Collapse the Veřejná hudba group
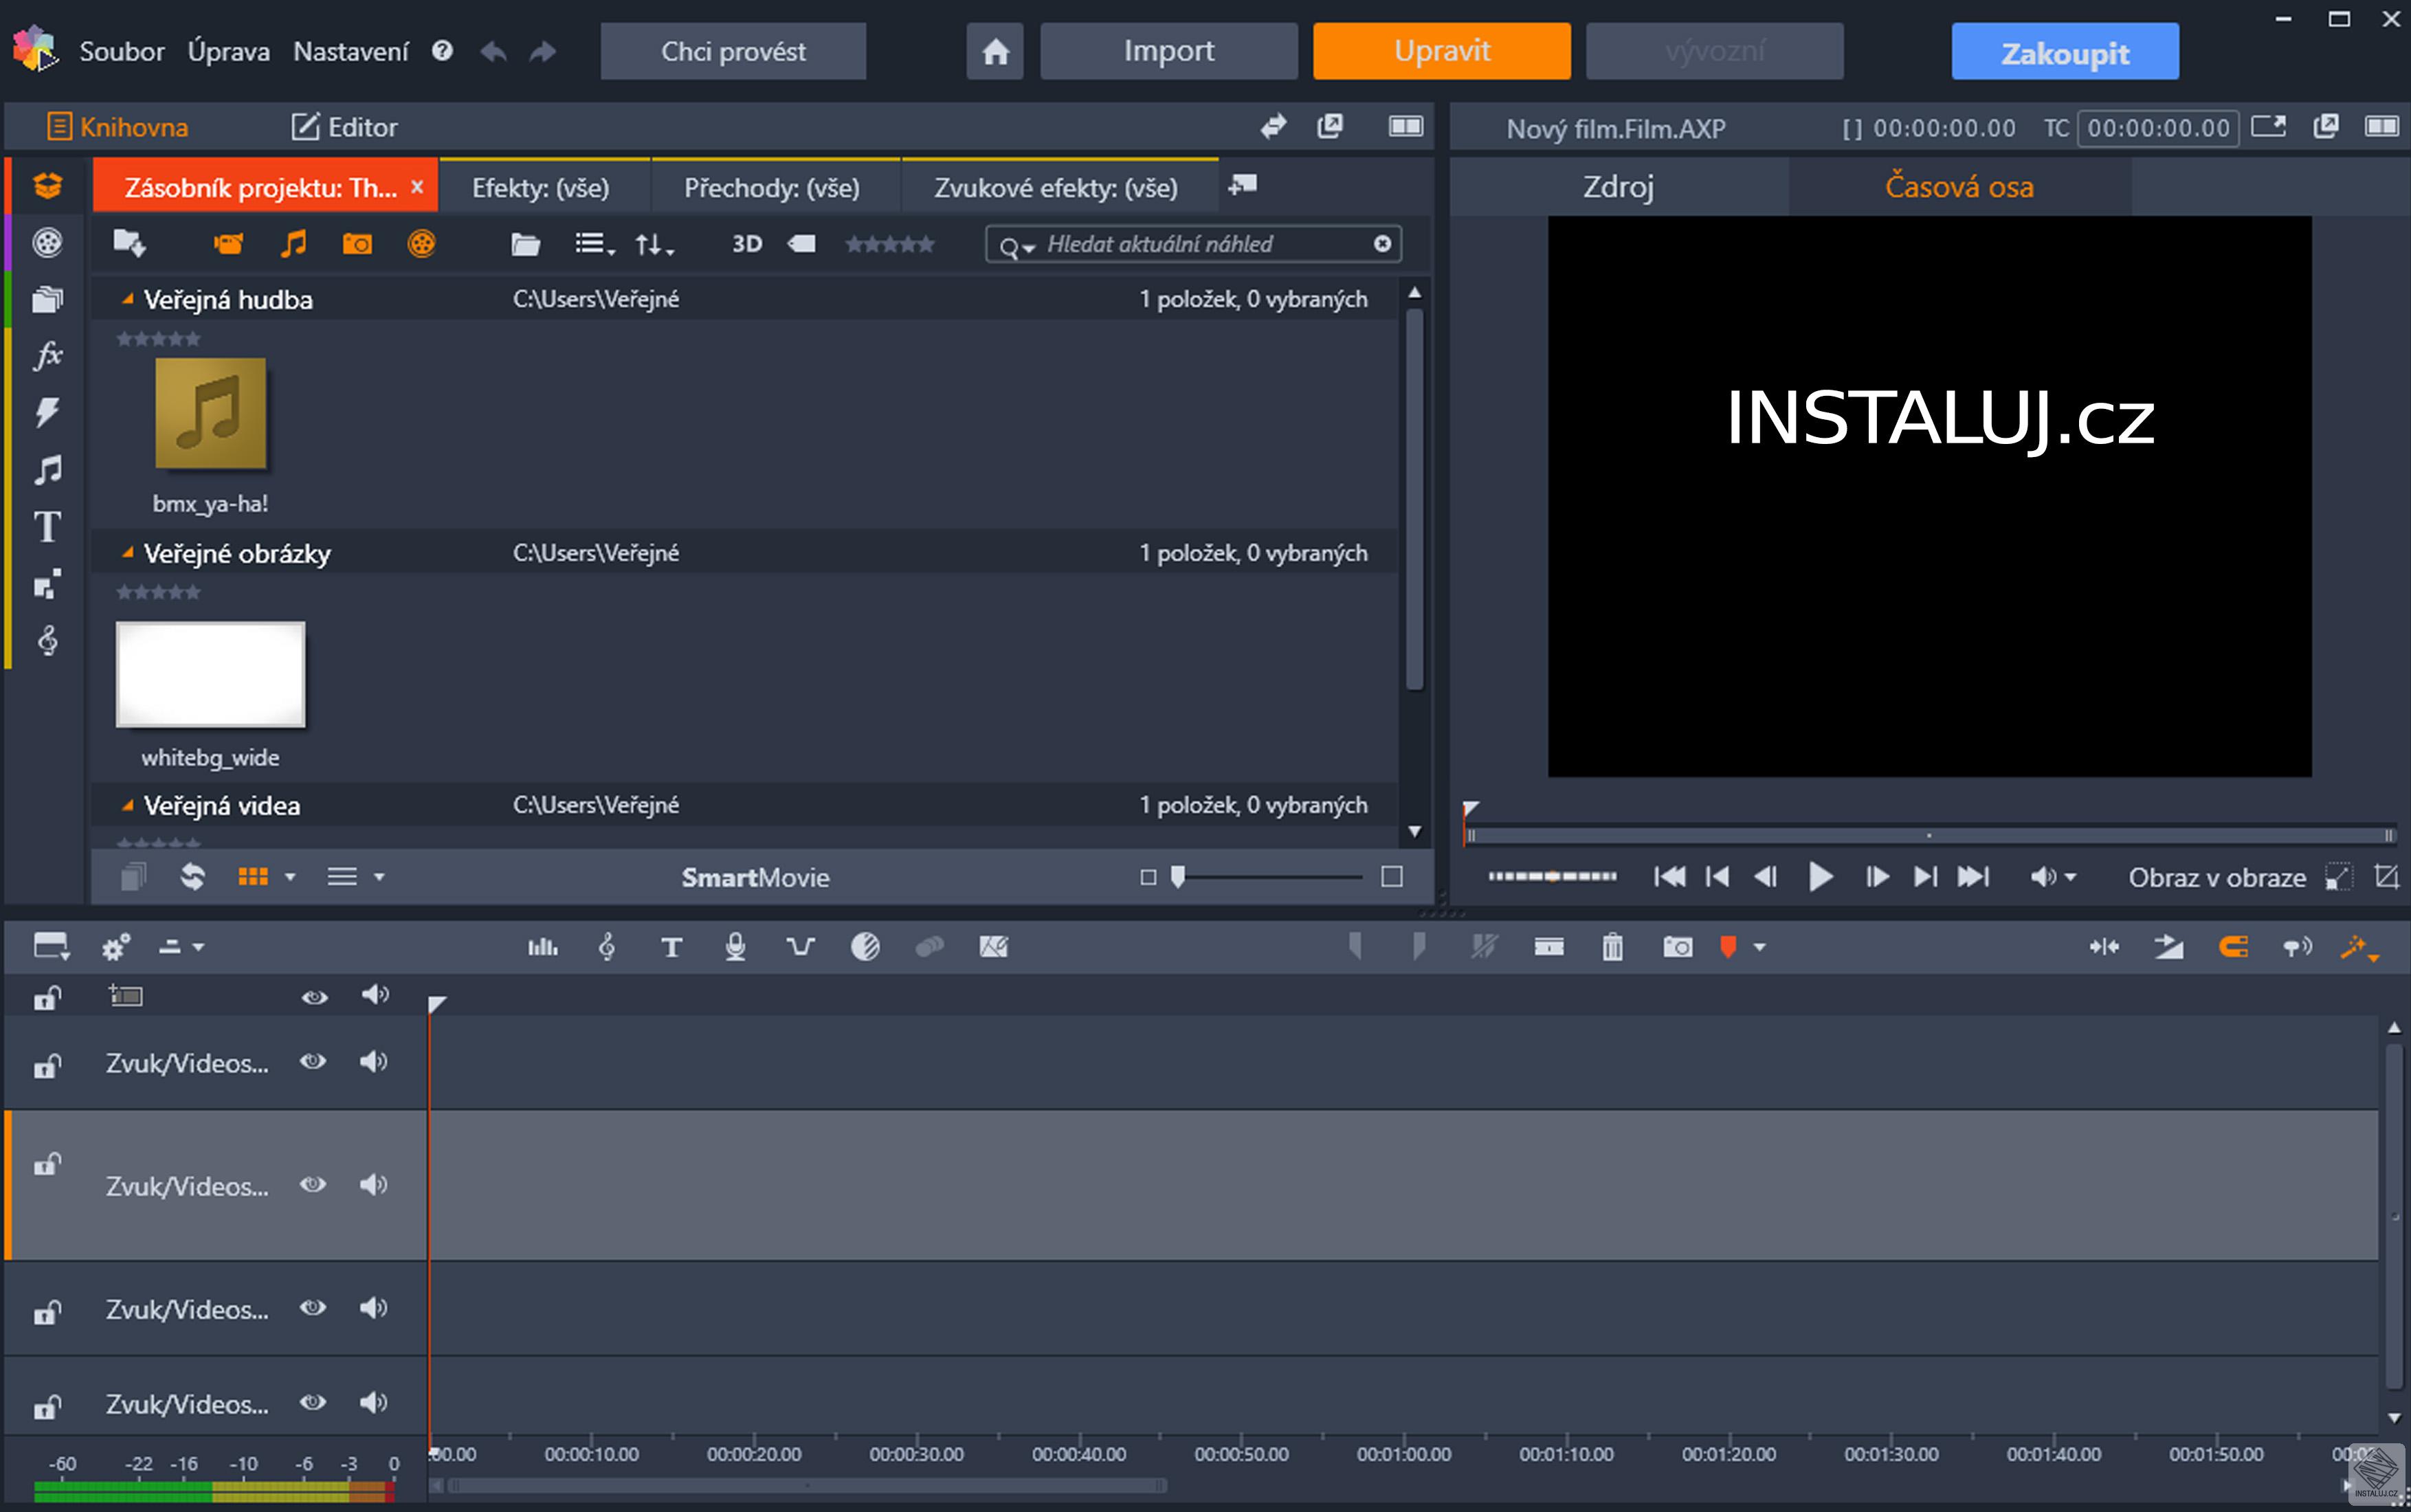This screenshot has height=1512, width=2411. point(127,299)
